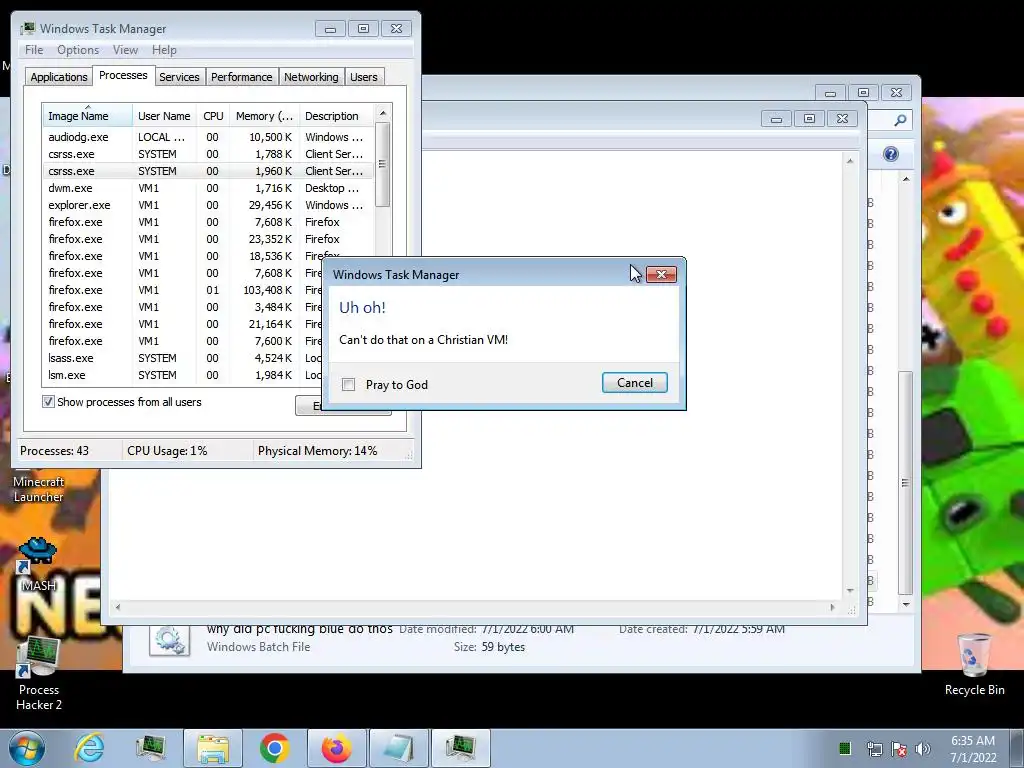Select the dwm.exe process row
This screenshot has height=768, width=1024.
click(x=208, y=188)
